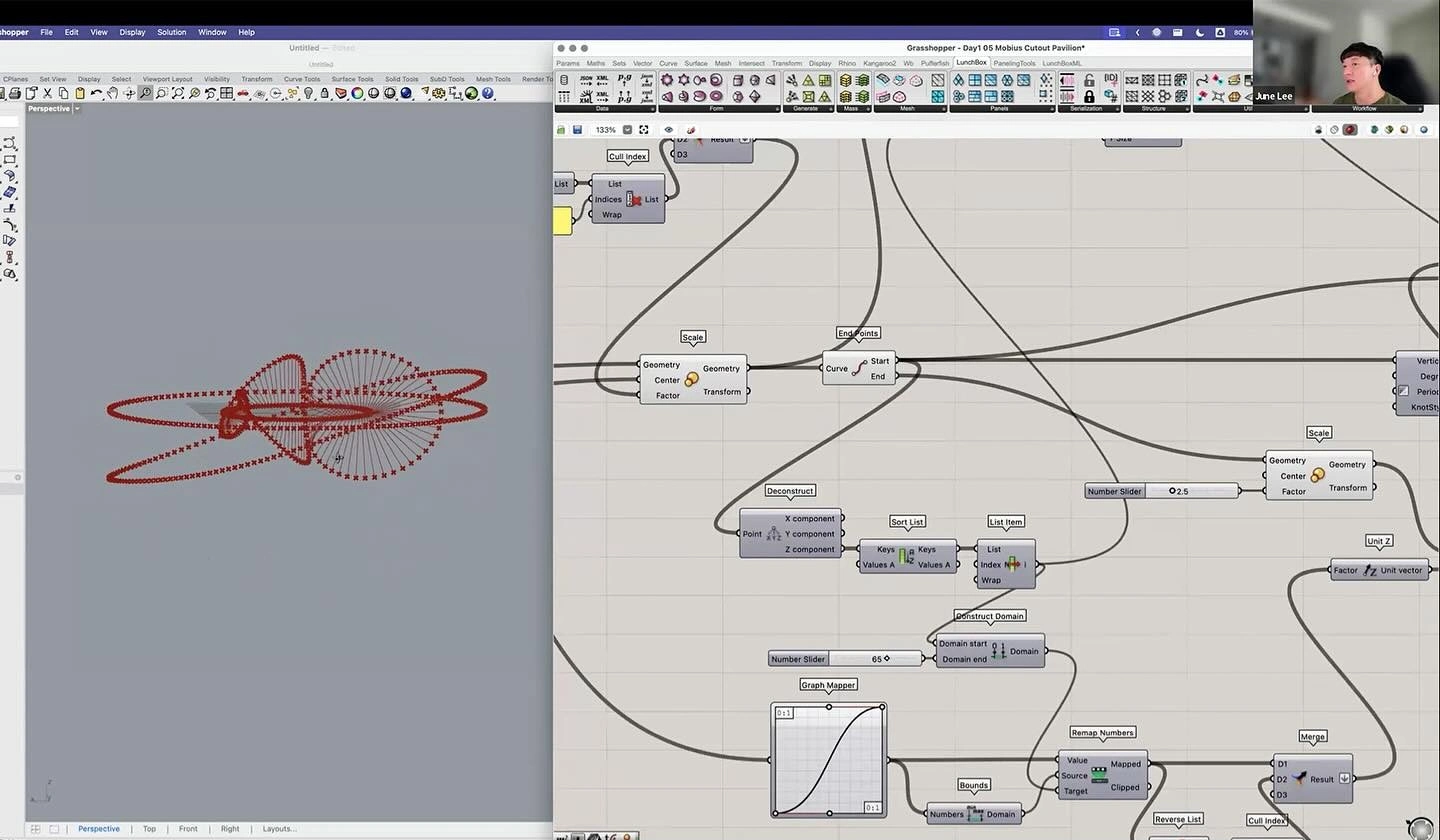Click the Unit Z component label
The image size is (1440, 840).
(x=1379, y=541)
